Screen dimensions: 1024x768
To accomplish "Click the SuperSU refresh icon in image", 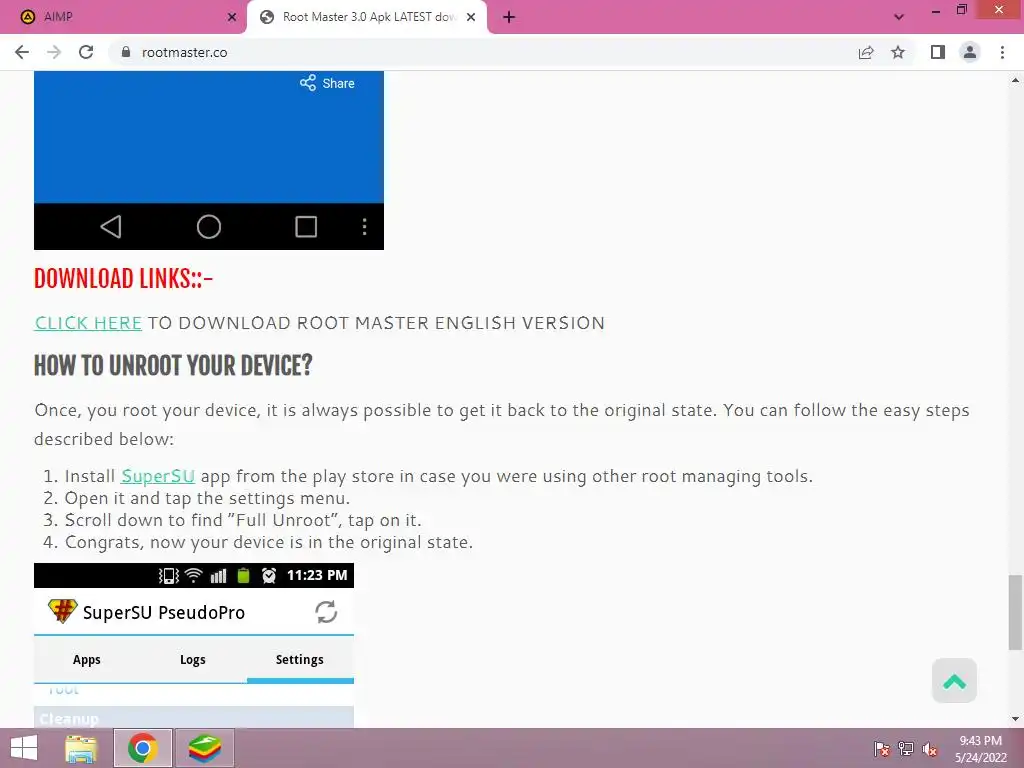I will point(326,612).
